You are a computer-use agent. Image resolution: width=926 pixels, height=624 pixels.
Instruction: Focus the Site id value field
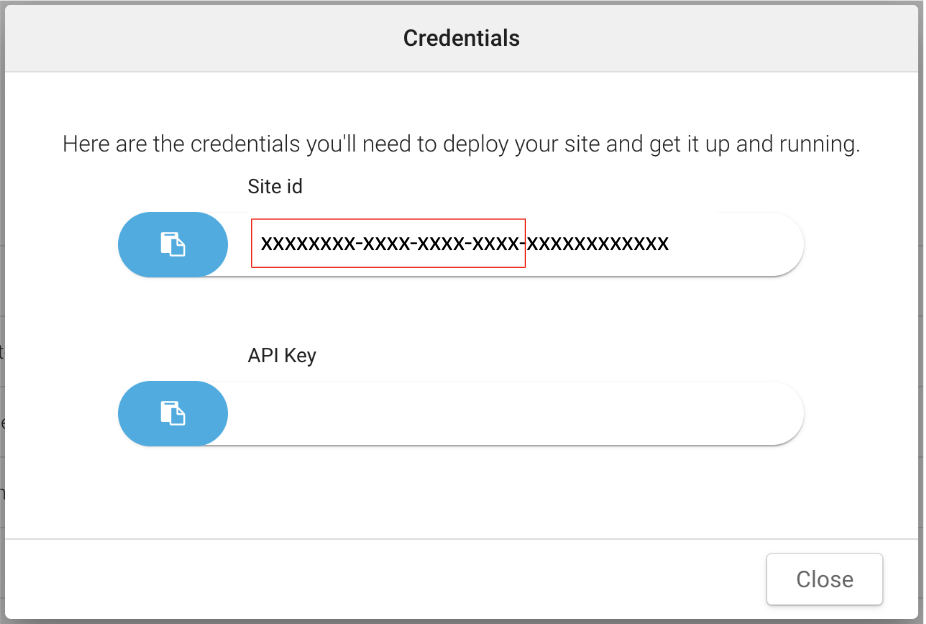pyautogui.click(x=465, y=244)
